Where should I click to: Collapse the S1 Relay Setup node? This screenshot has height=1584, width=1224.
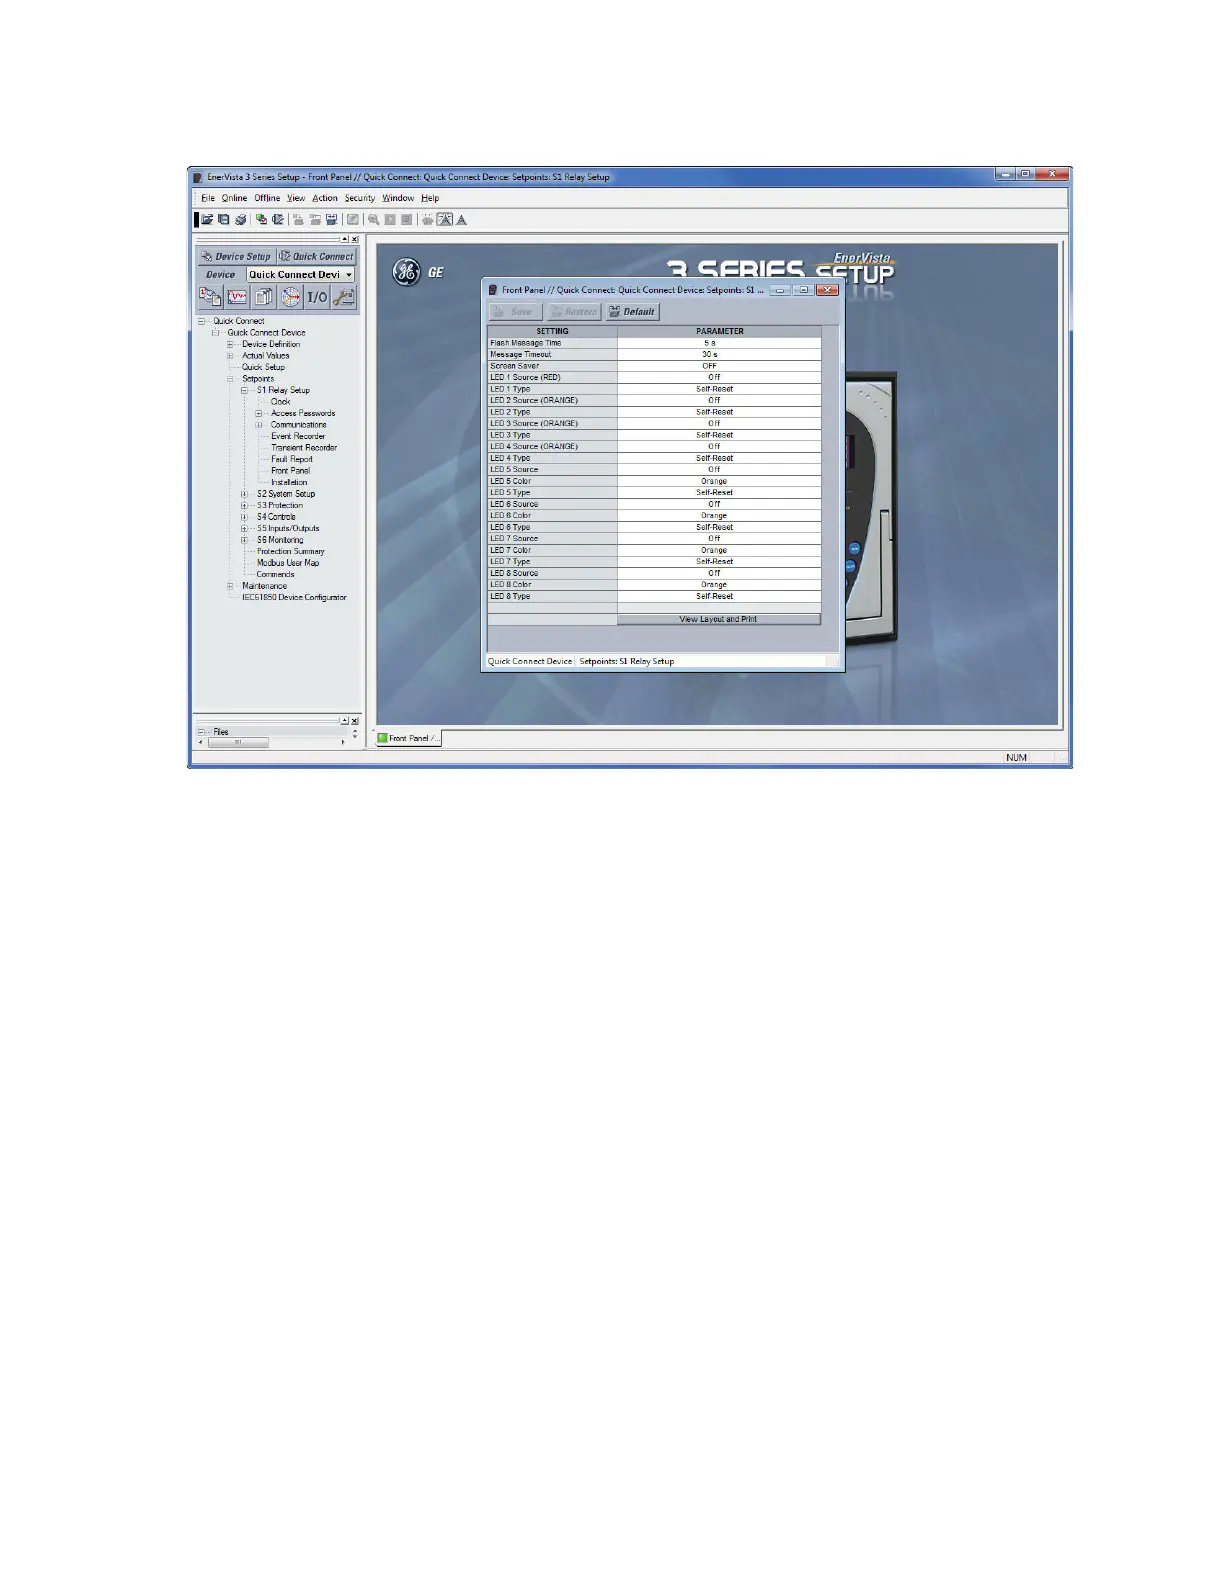[x=244, y=390]
